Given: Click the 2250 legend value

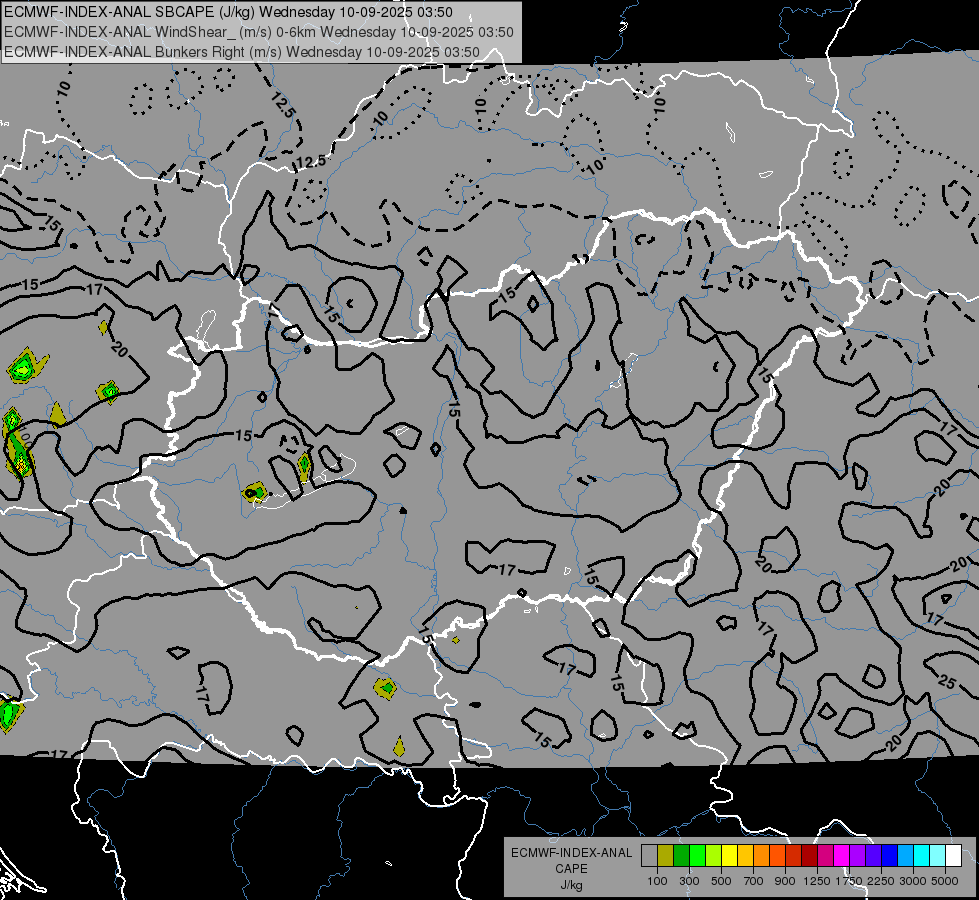Looking at the screenshot, I should (x=881, y=881).
